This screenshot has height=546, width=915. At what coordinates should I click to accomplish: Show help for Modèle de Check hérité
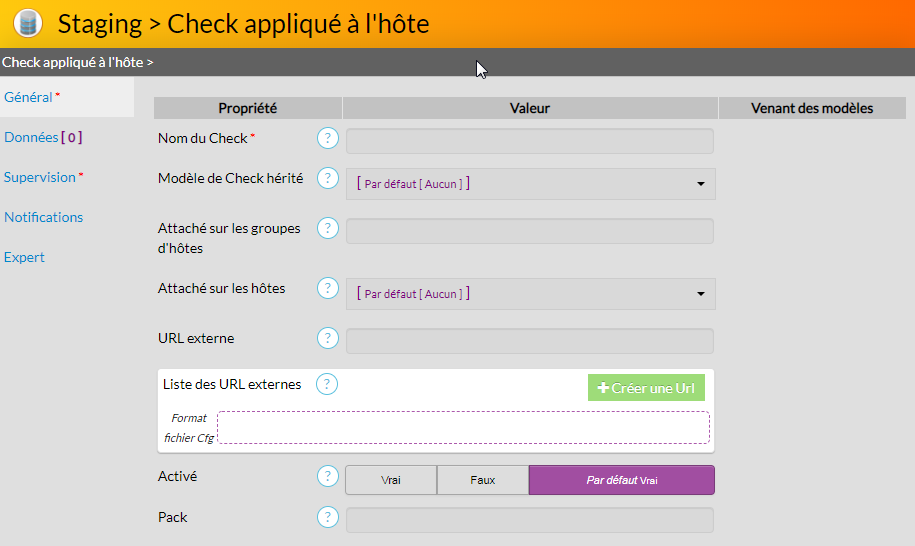328,178
